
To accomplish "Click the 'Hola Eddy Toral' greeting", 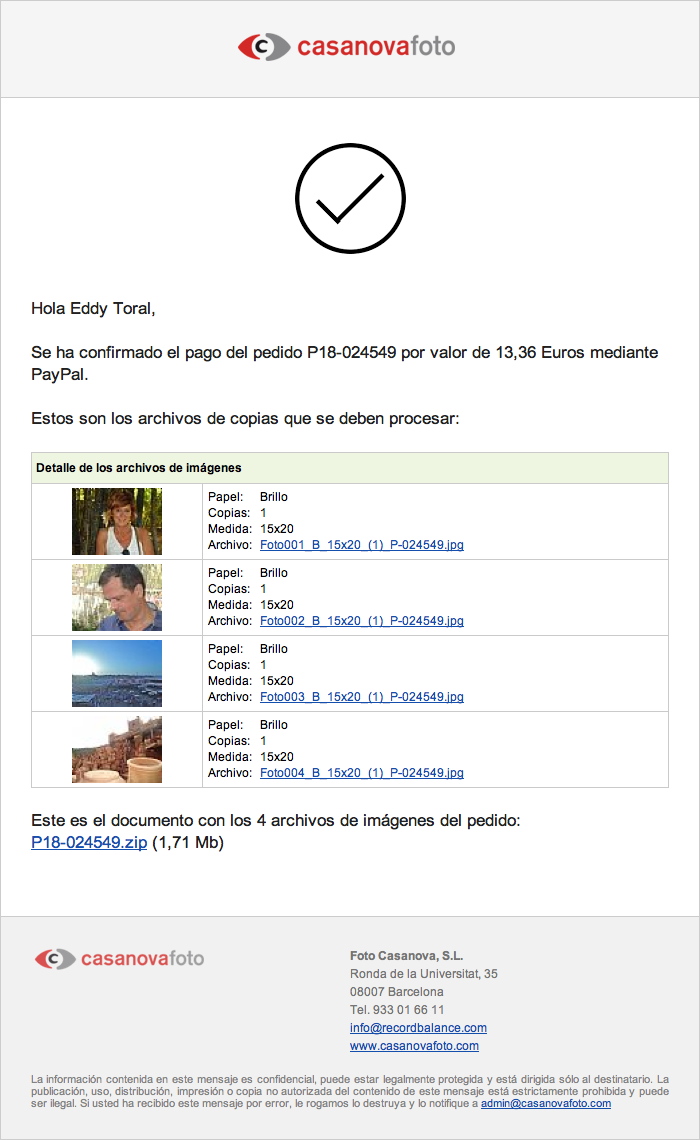I will click(93, 308).
